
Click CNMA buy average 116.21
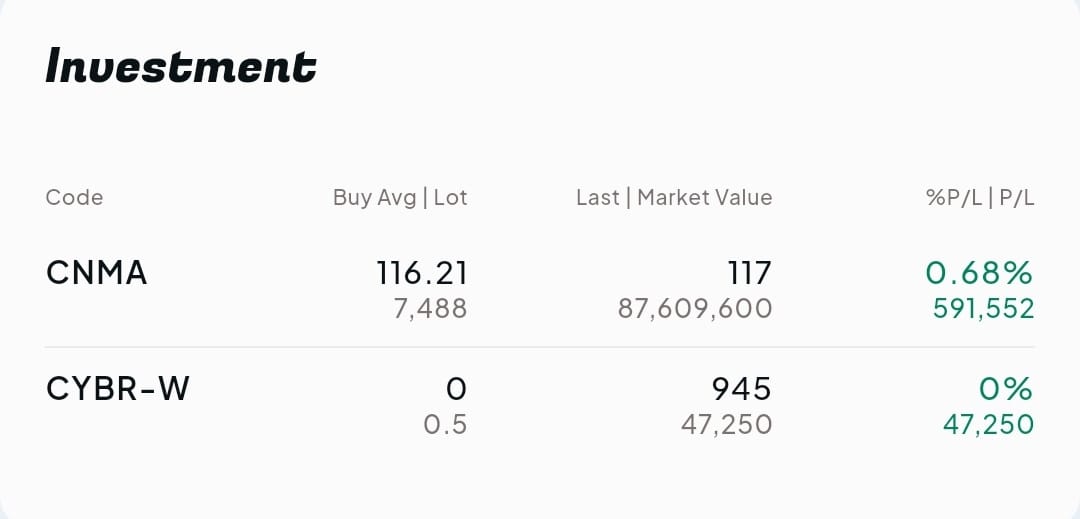422,272
